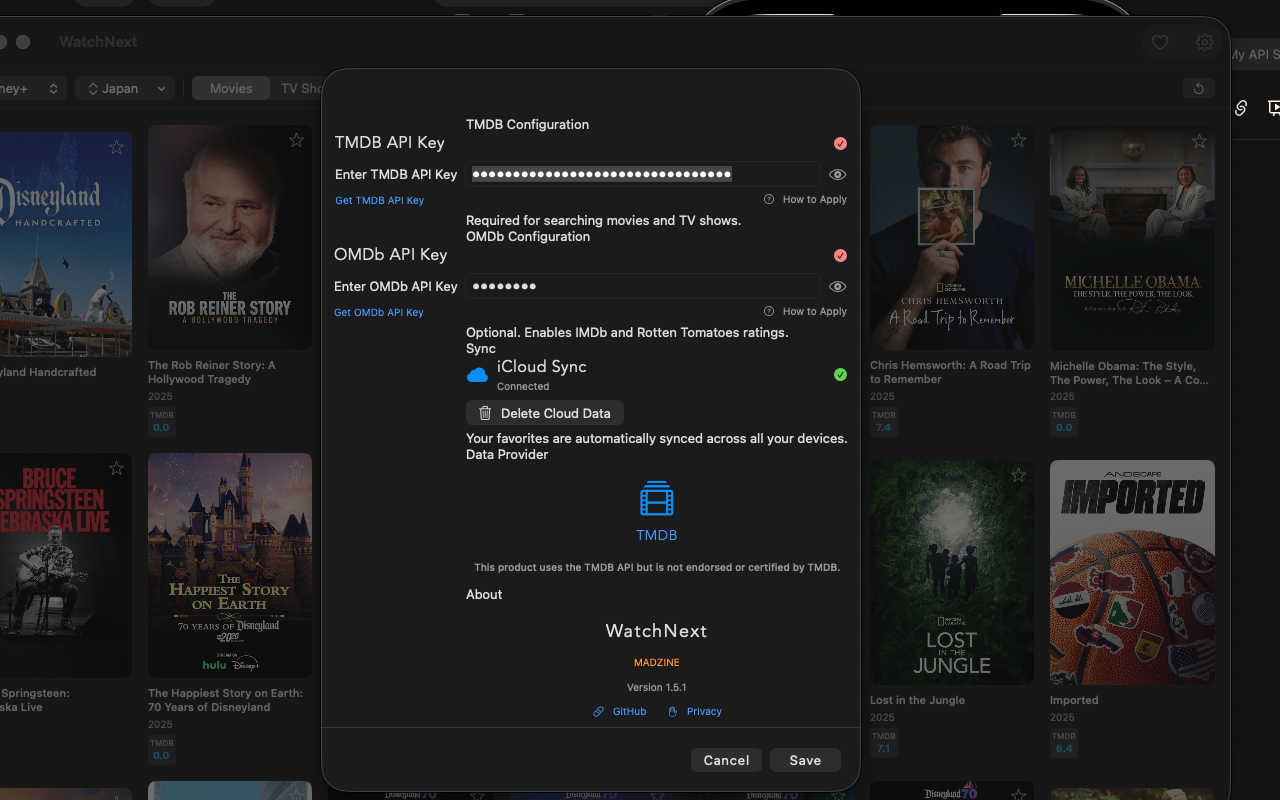
Task: Favorite Lost in the Jungle with star
Action: (x=1018, y=475)
